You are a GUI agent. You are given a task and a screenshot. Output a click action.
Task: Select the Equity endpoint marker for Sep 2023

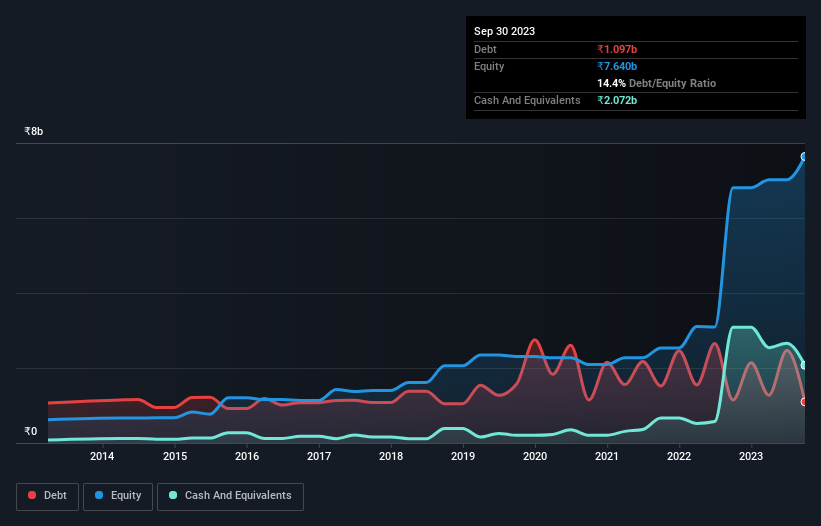click(804, 156)
